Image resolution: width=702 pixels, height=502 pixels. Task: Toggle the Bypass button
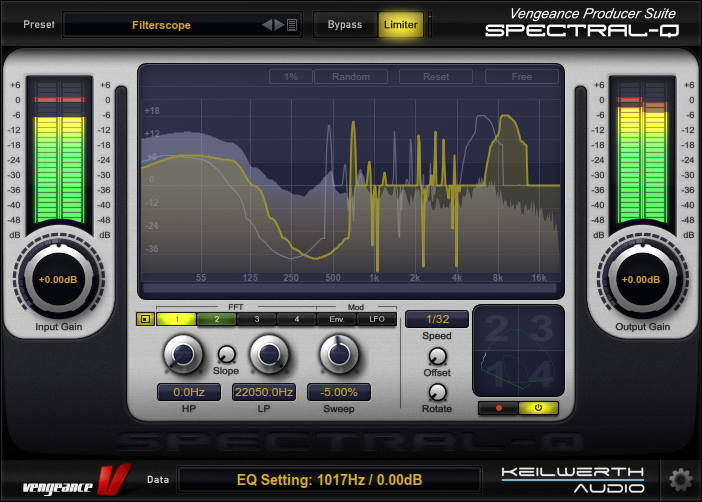point(345,25)
